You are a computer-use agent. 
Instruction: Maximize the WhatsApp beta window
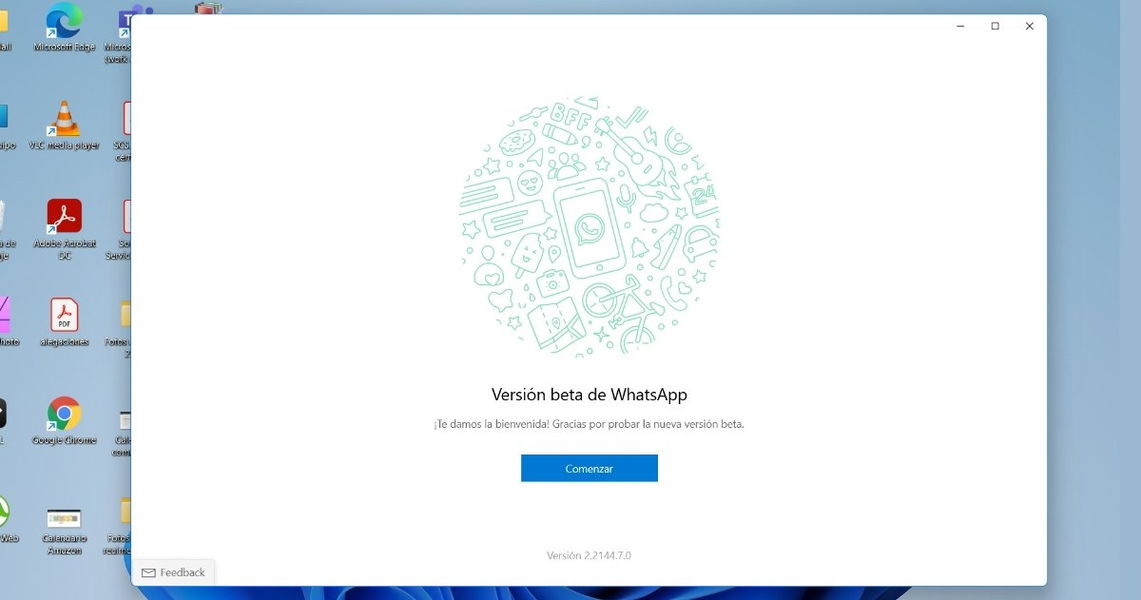click(995, 26)
